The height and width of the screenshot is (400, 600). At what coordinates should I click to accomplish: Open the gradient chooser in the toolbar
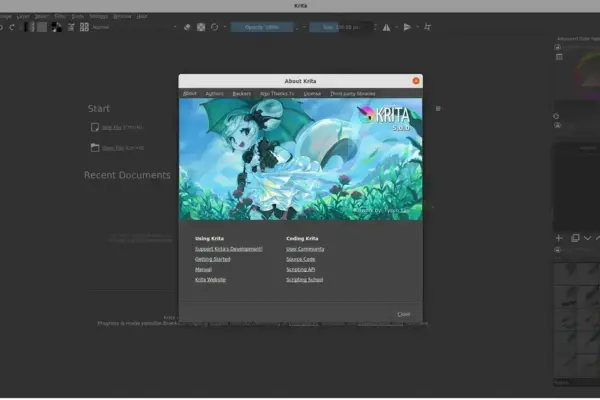point(29,27)
